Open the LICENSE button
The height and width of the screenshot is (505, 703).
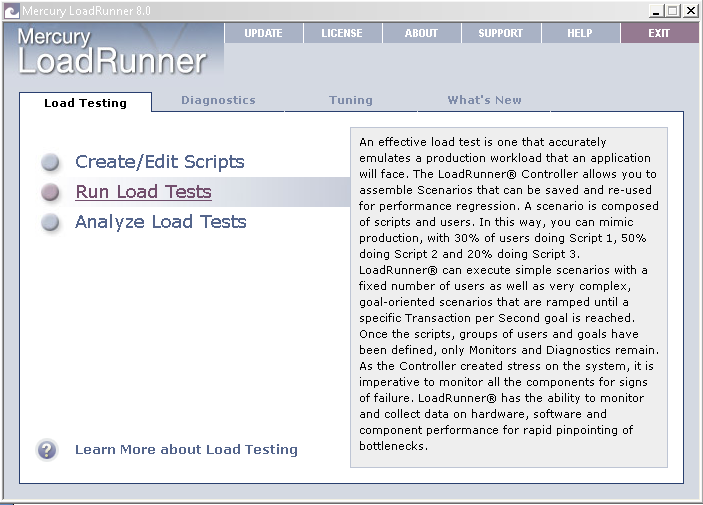pos(343,33)
